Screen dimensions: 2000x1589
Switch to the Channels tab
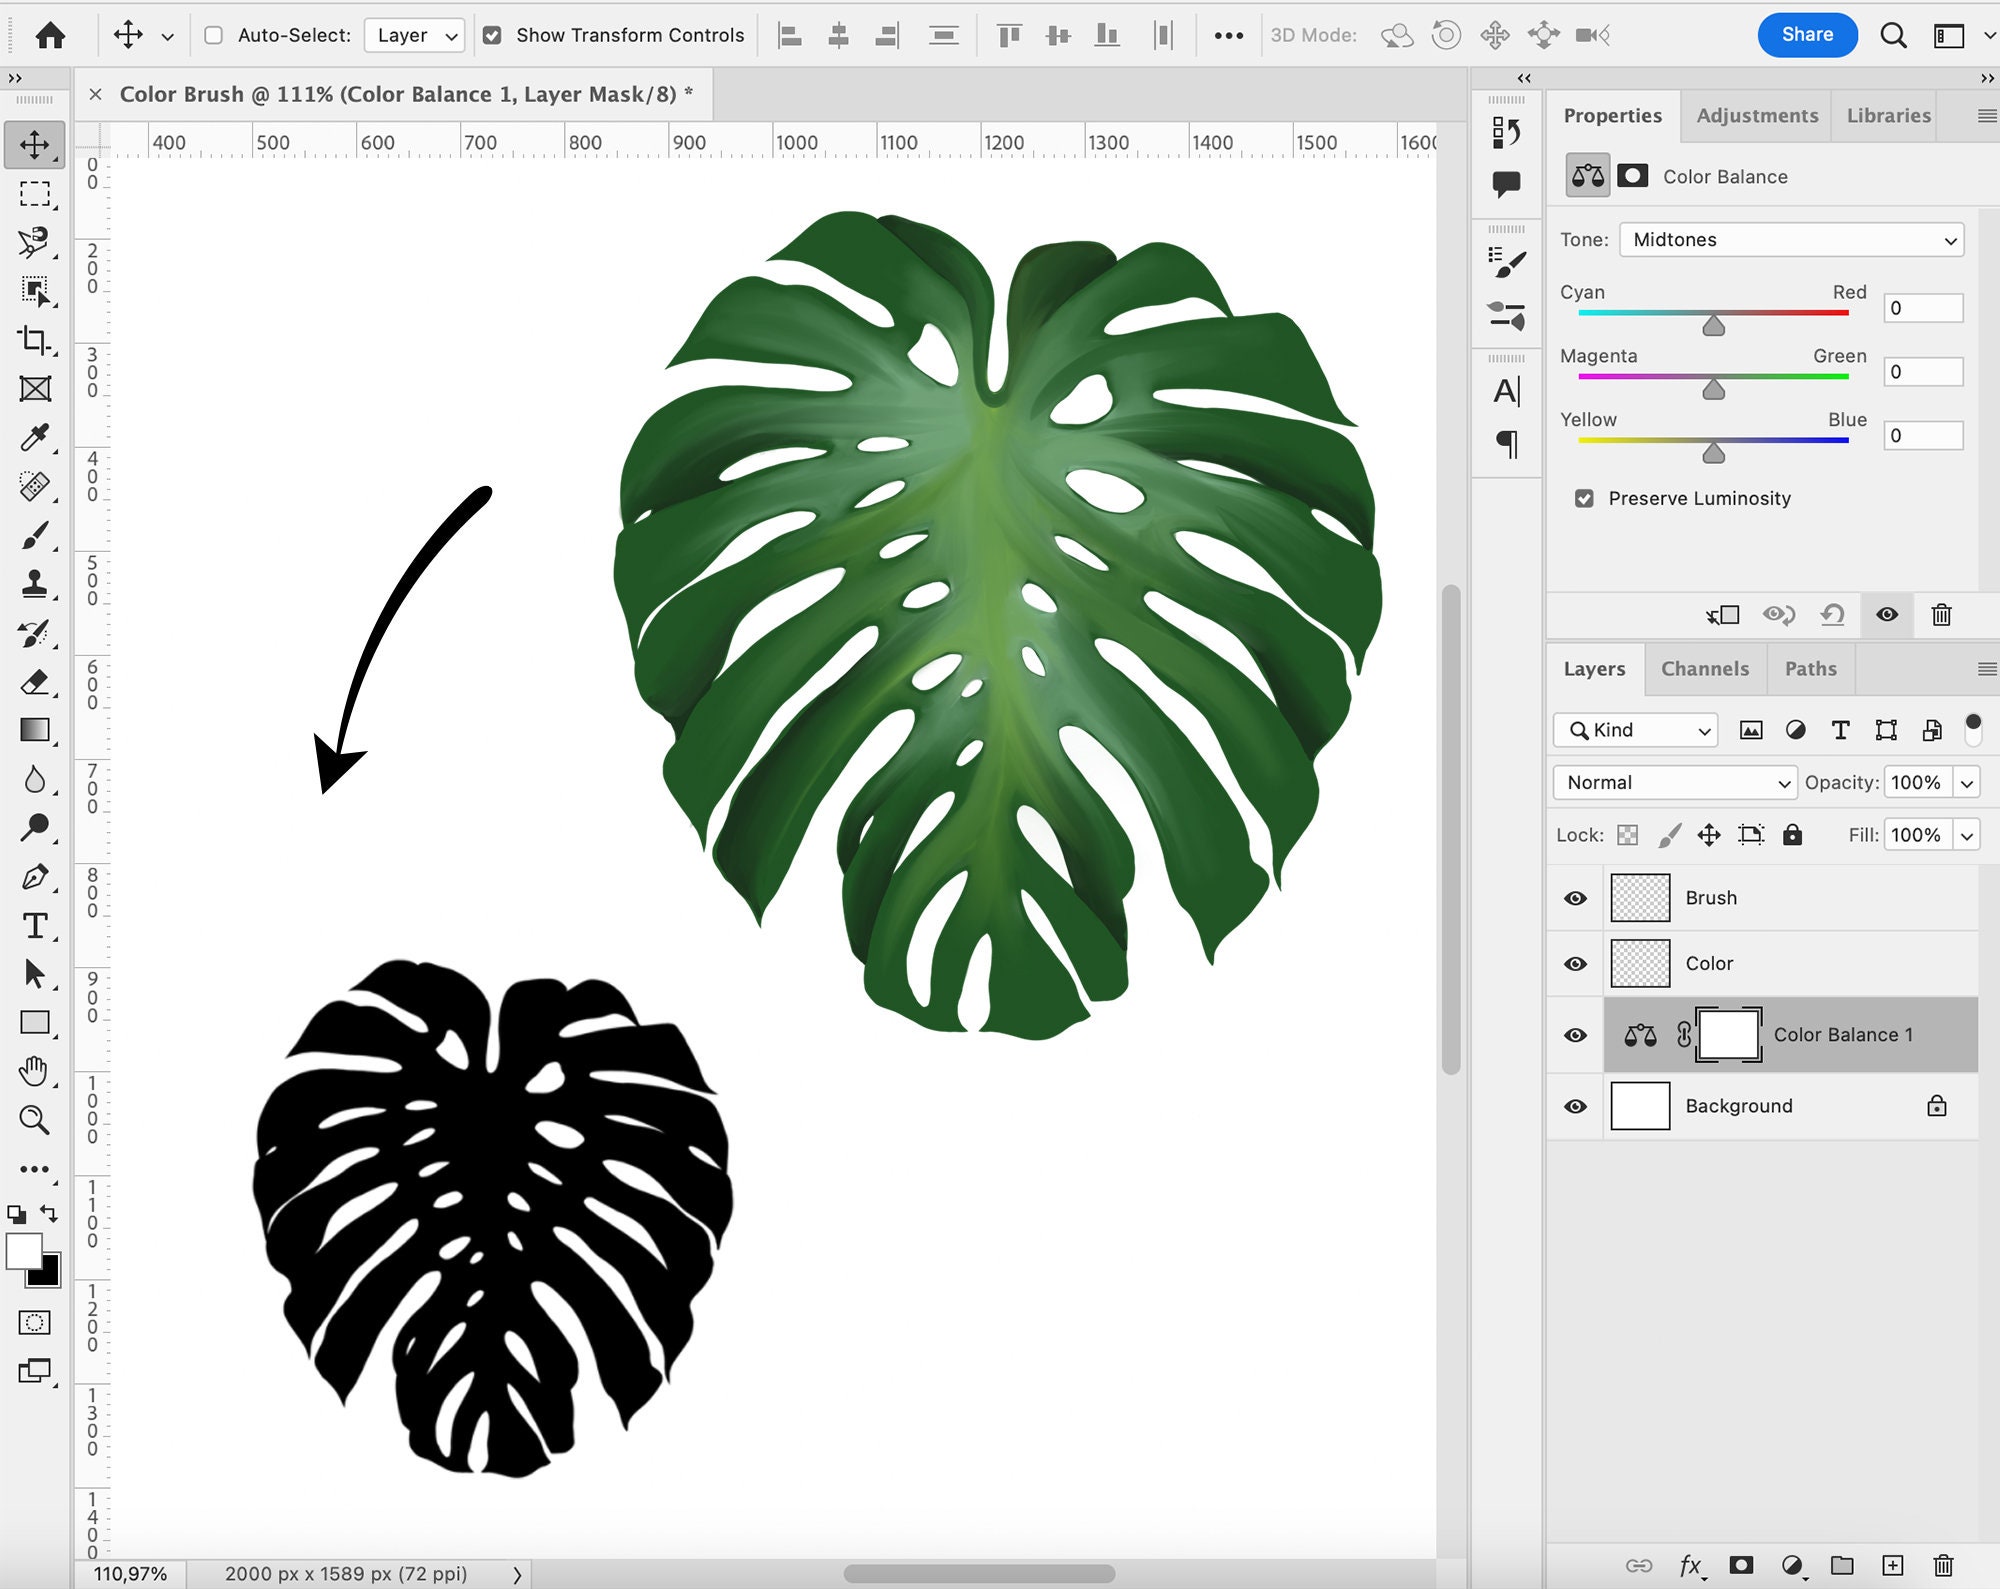[x=1705, y=668]
